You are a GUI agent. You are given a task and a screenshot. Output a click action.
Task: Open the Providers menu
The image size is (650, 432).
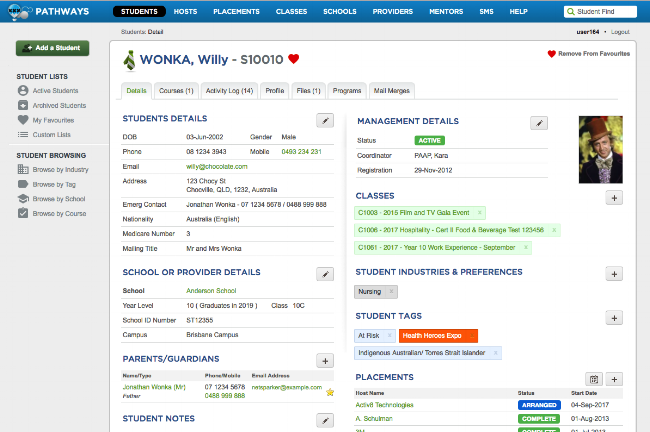pyautogui.click(x=393, y=12)
